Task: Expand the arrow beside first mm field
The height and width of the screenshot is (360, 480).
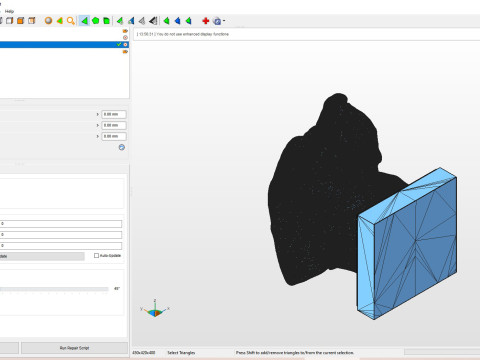Action: click(98, 114)
